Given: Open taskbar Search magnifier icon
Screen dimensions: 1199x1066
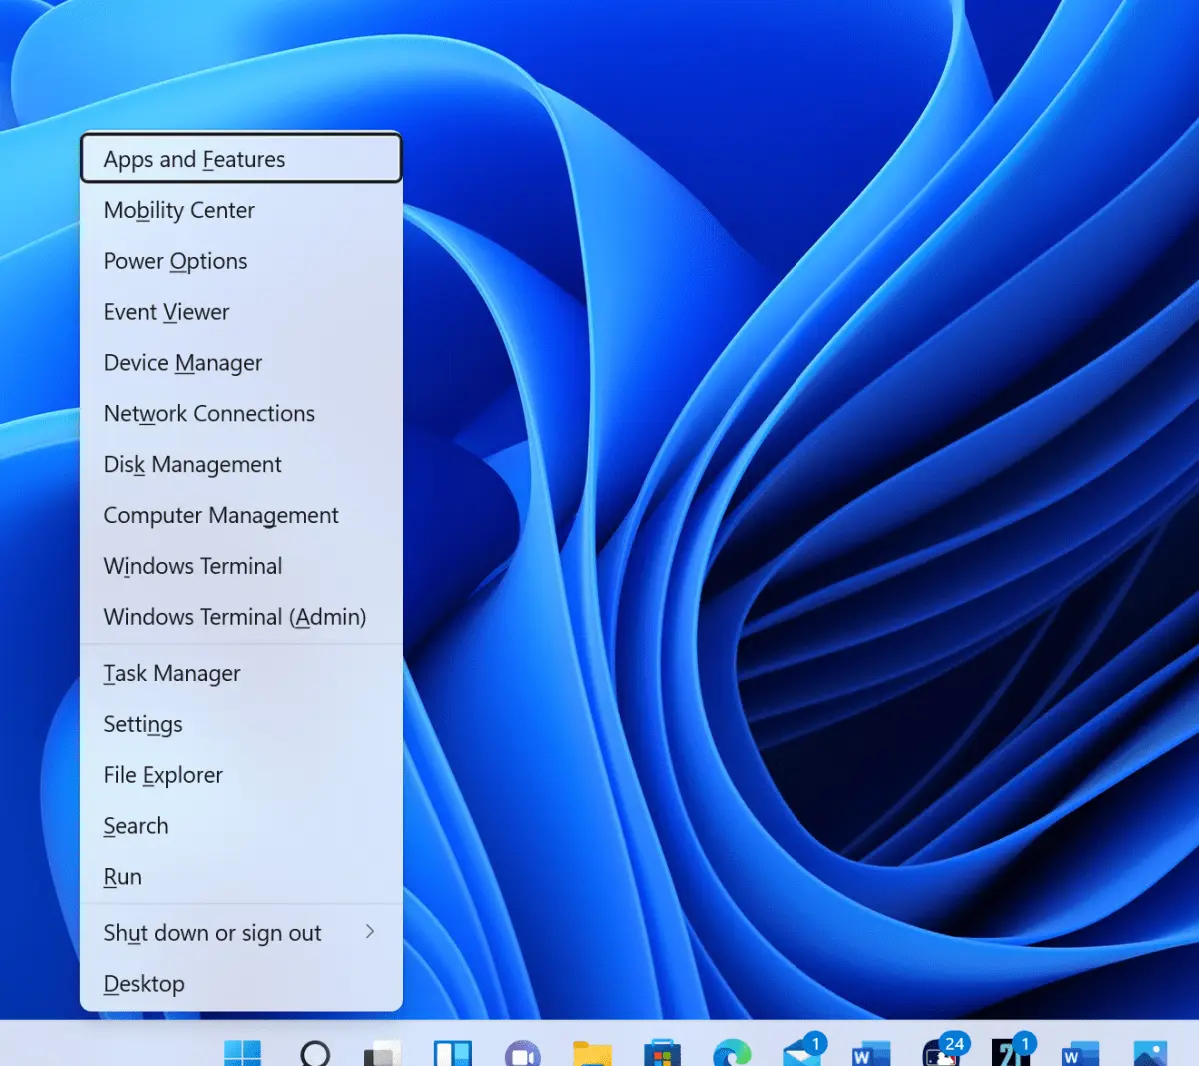Looking at the screenshot, I should coord(315,1053).
